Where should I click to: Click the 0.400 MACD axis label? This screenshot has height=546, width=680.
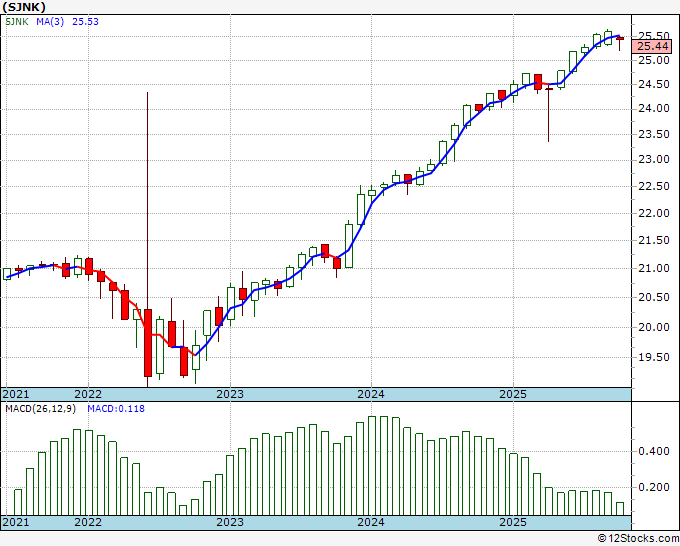pos(654,451)
